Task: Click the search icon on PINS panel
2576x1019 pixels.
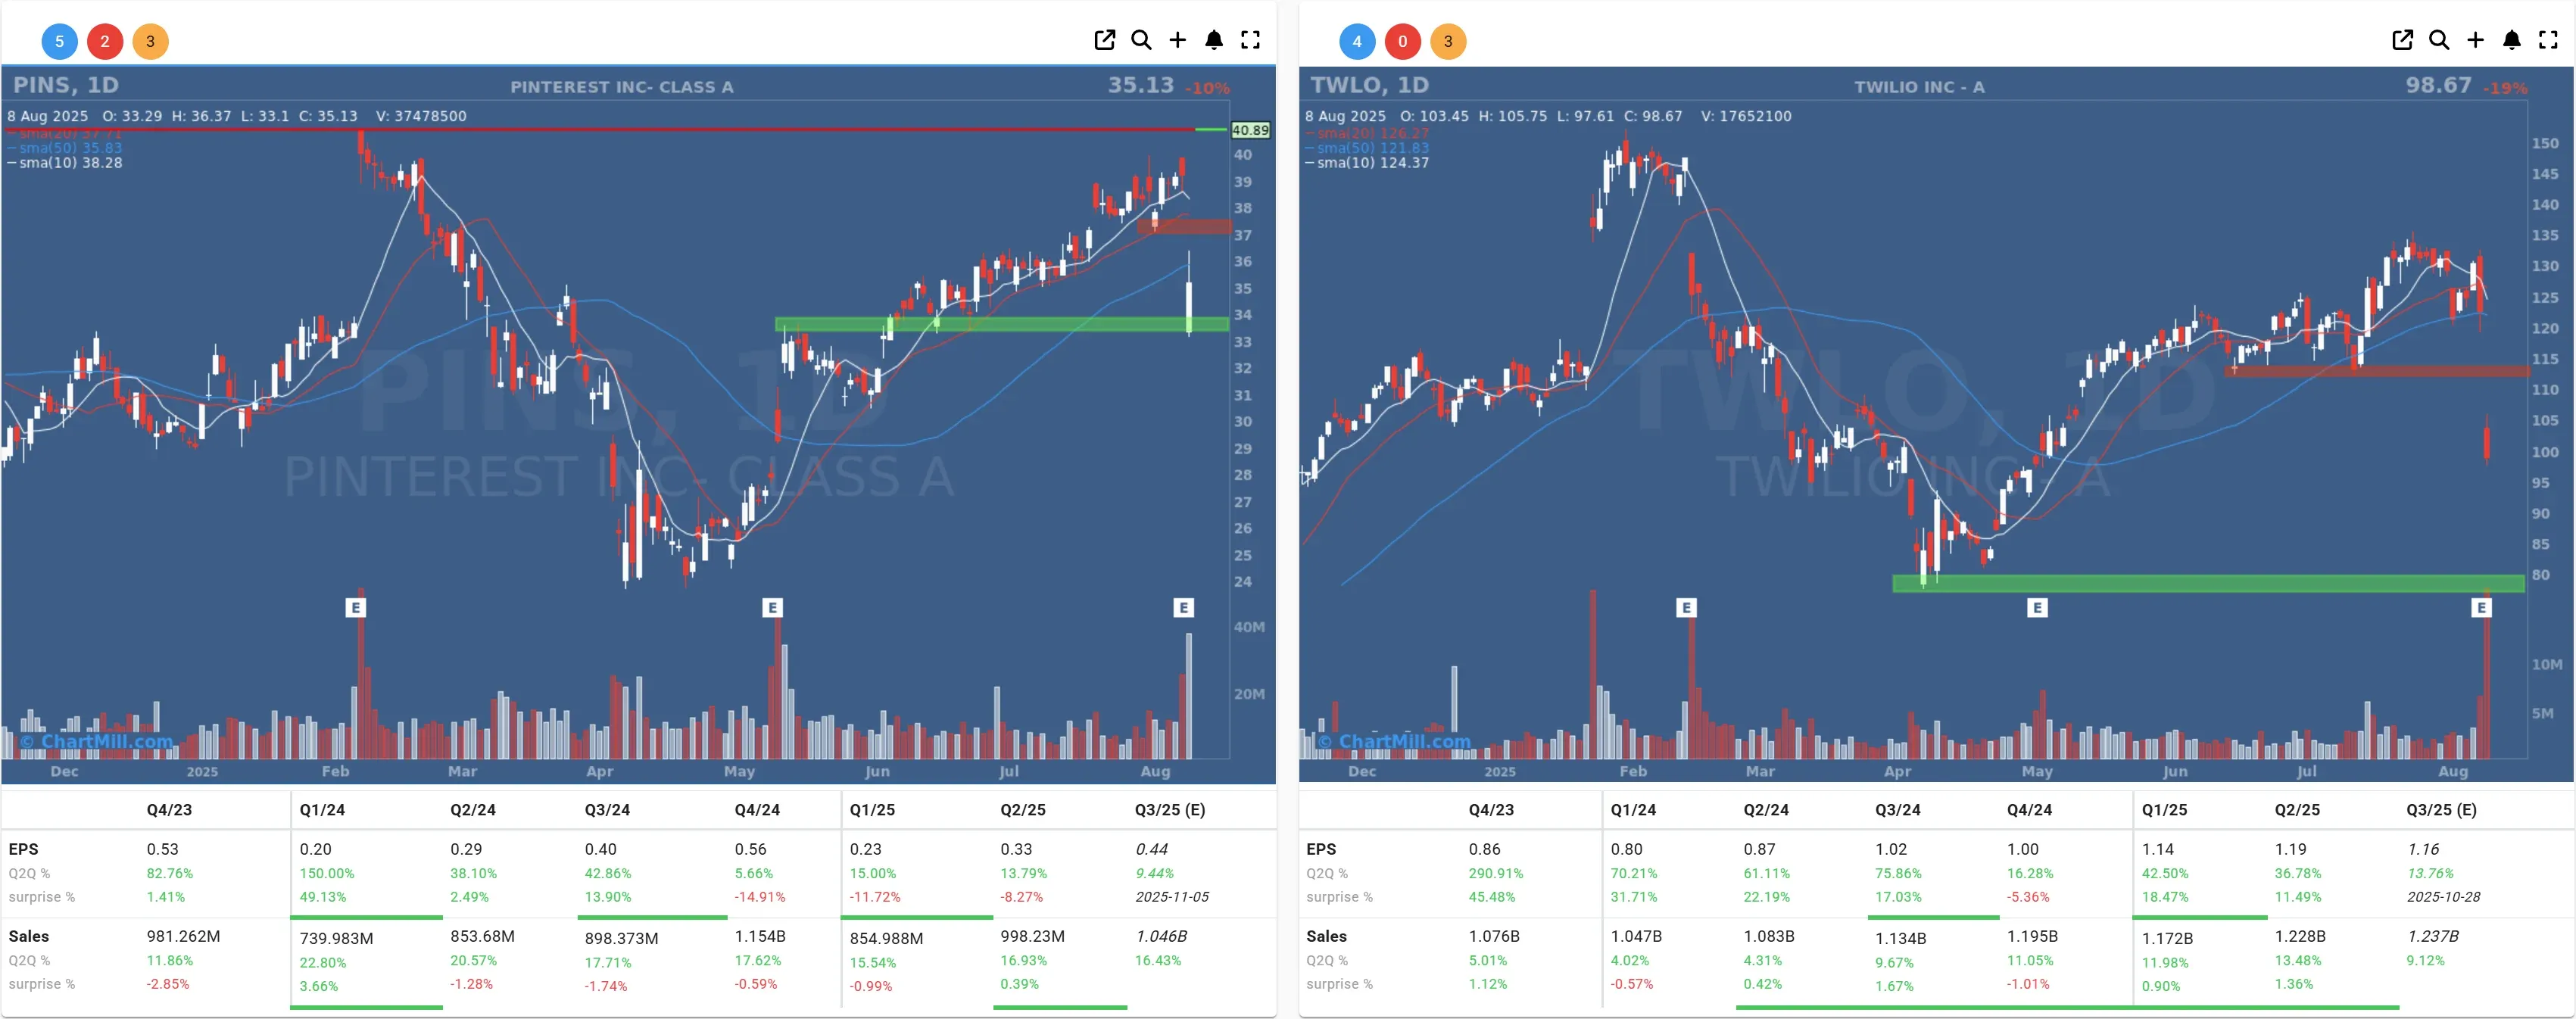Action: pyautogui.click(x=1141, y=40)
